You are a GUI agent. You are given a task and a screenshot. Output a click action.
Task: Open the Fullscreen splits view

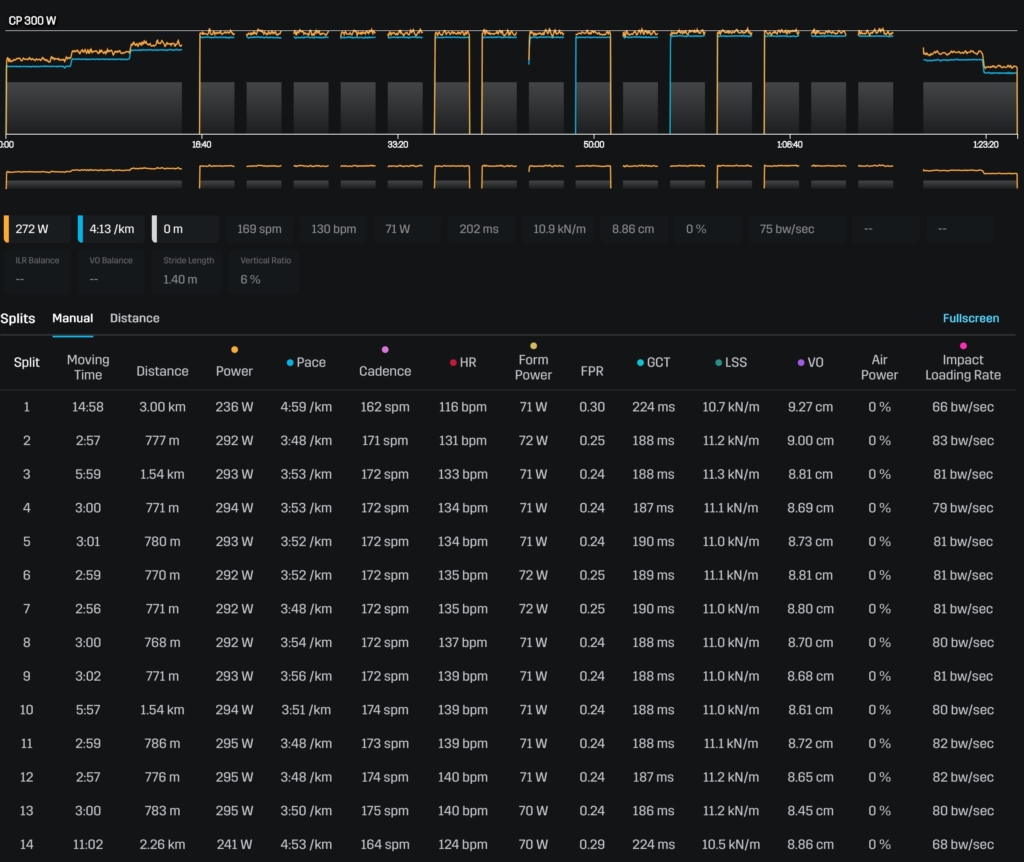coord(970,318)
